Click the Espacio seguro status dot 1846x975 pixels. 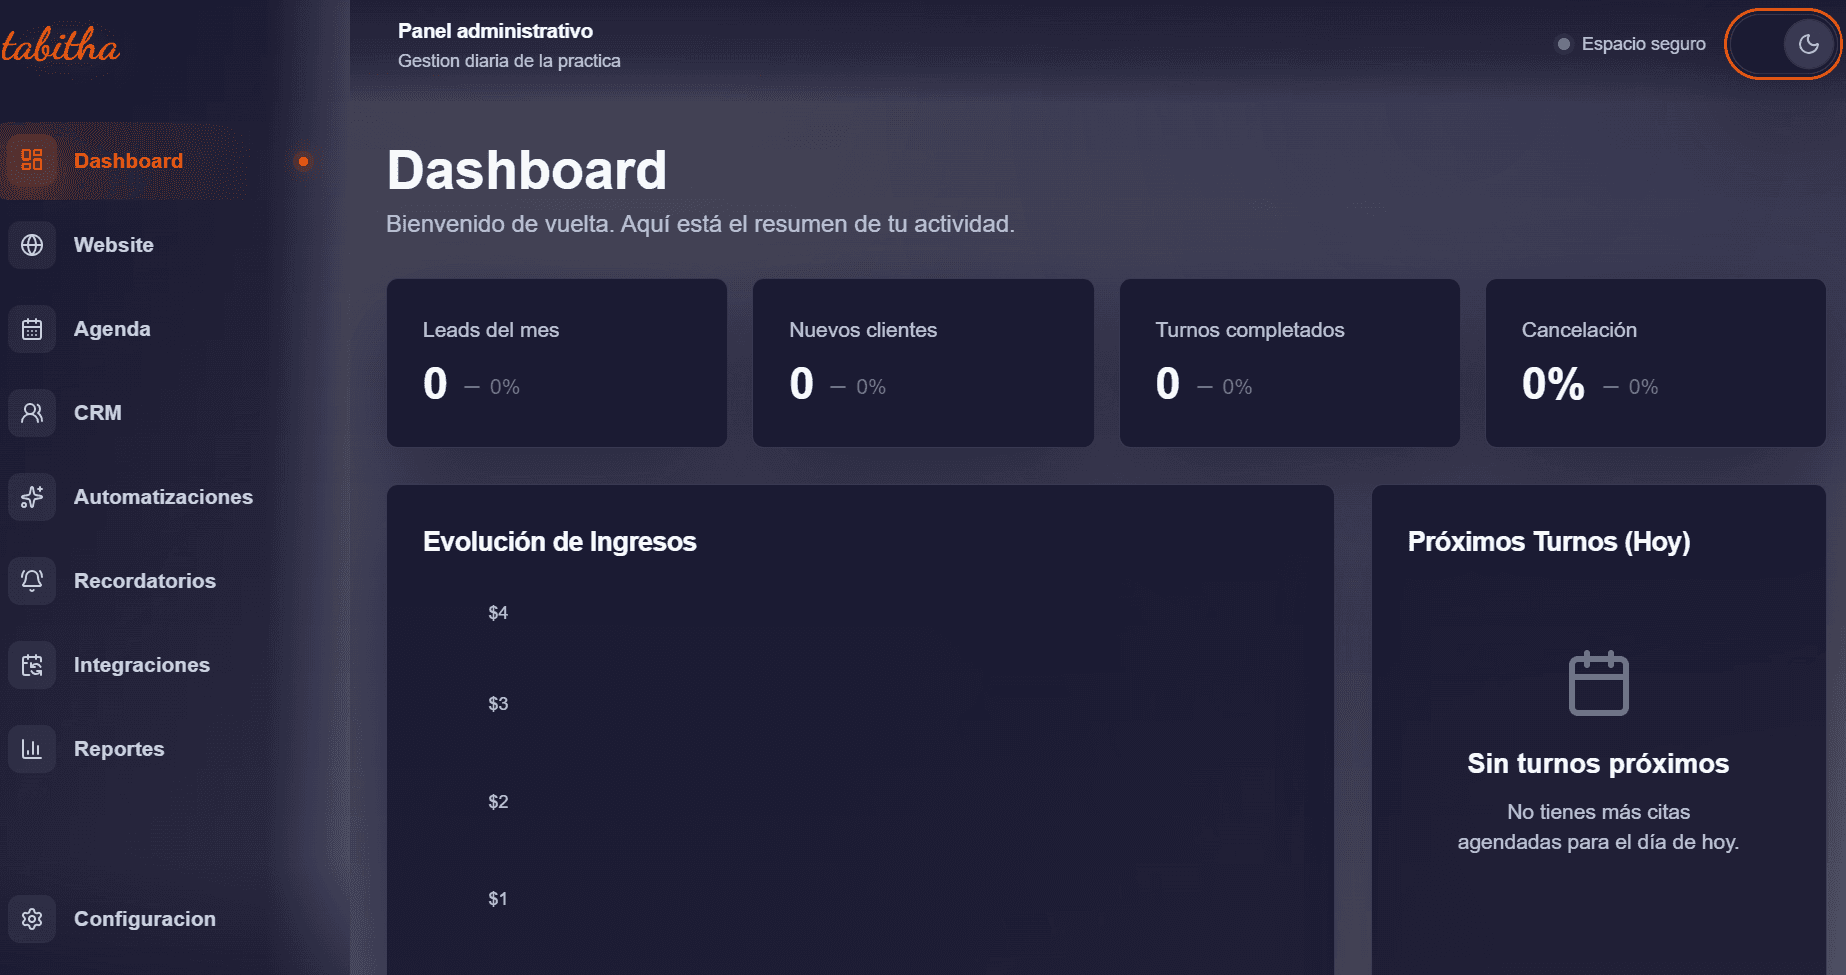pos(1563,44)
